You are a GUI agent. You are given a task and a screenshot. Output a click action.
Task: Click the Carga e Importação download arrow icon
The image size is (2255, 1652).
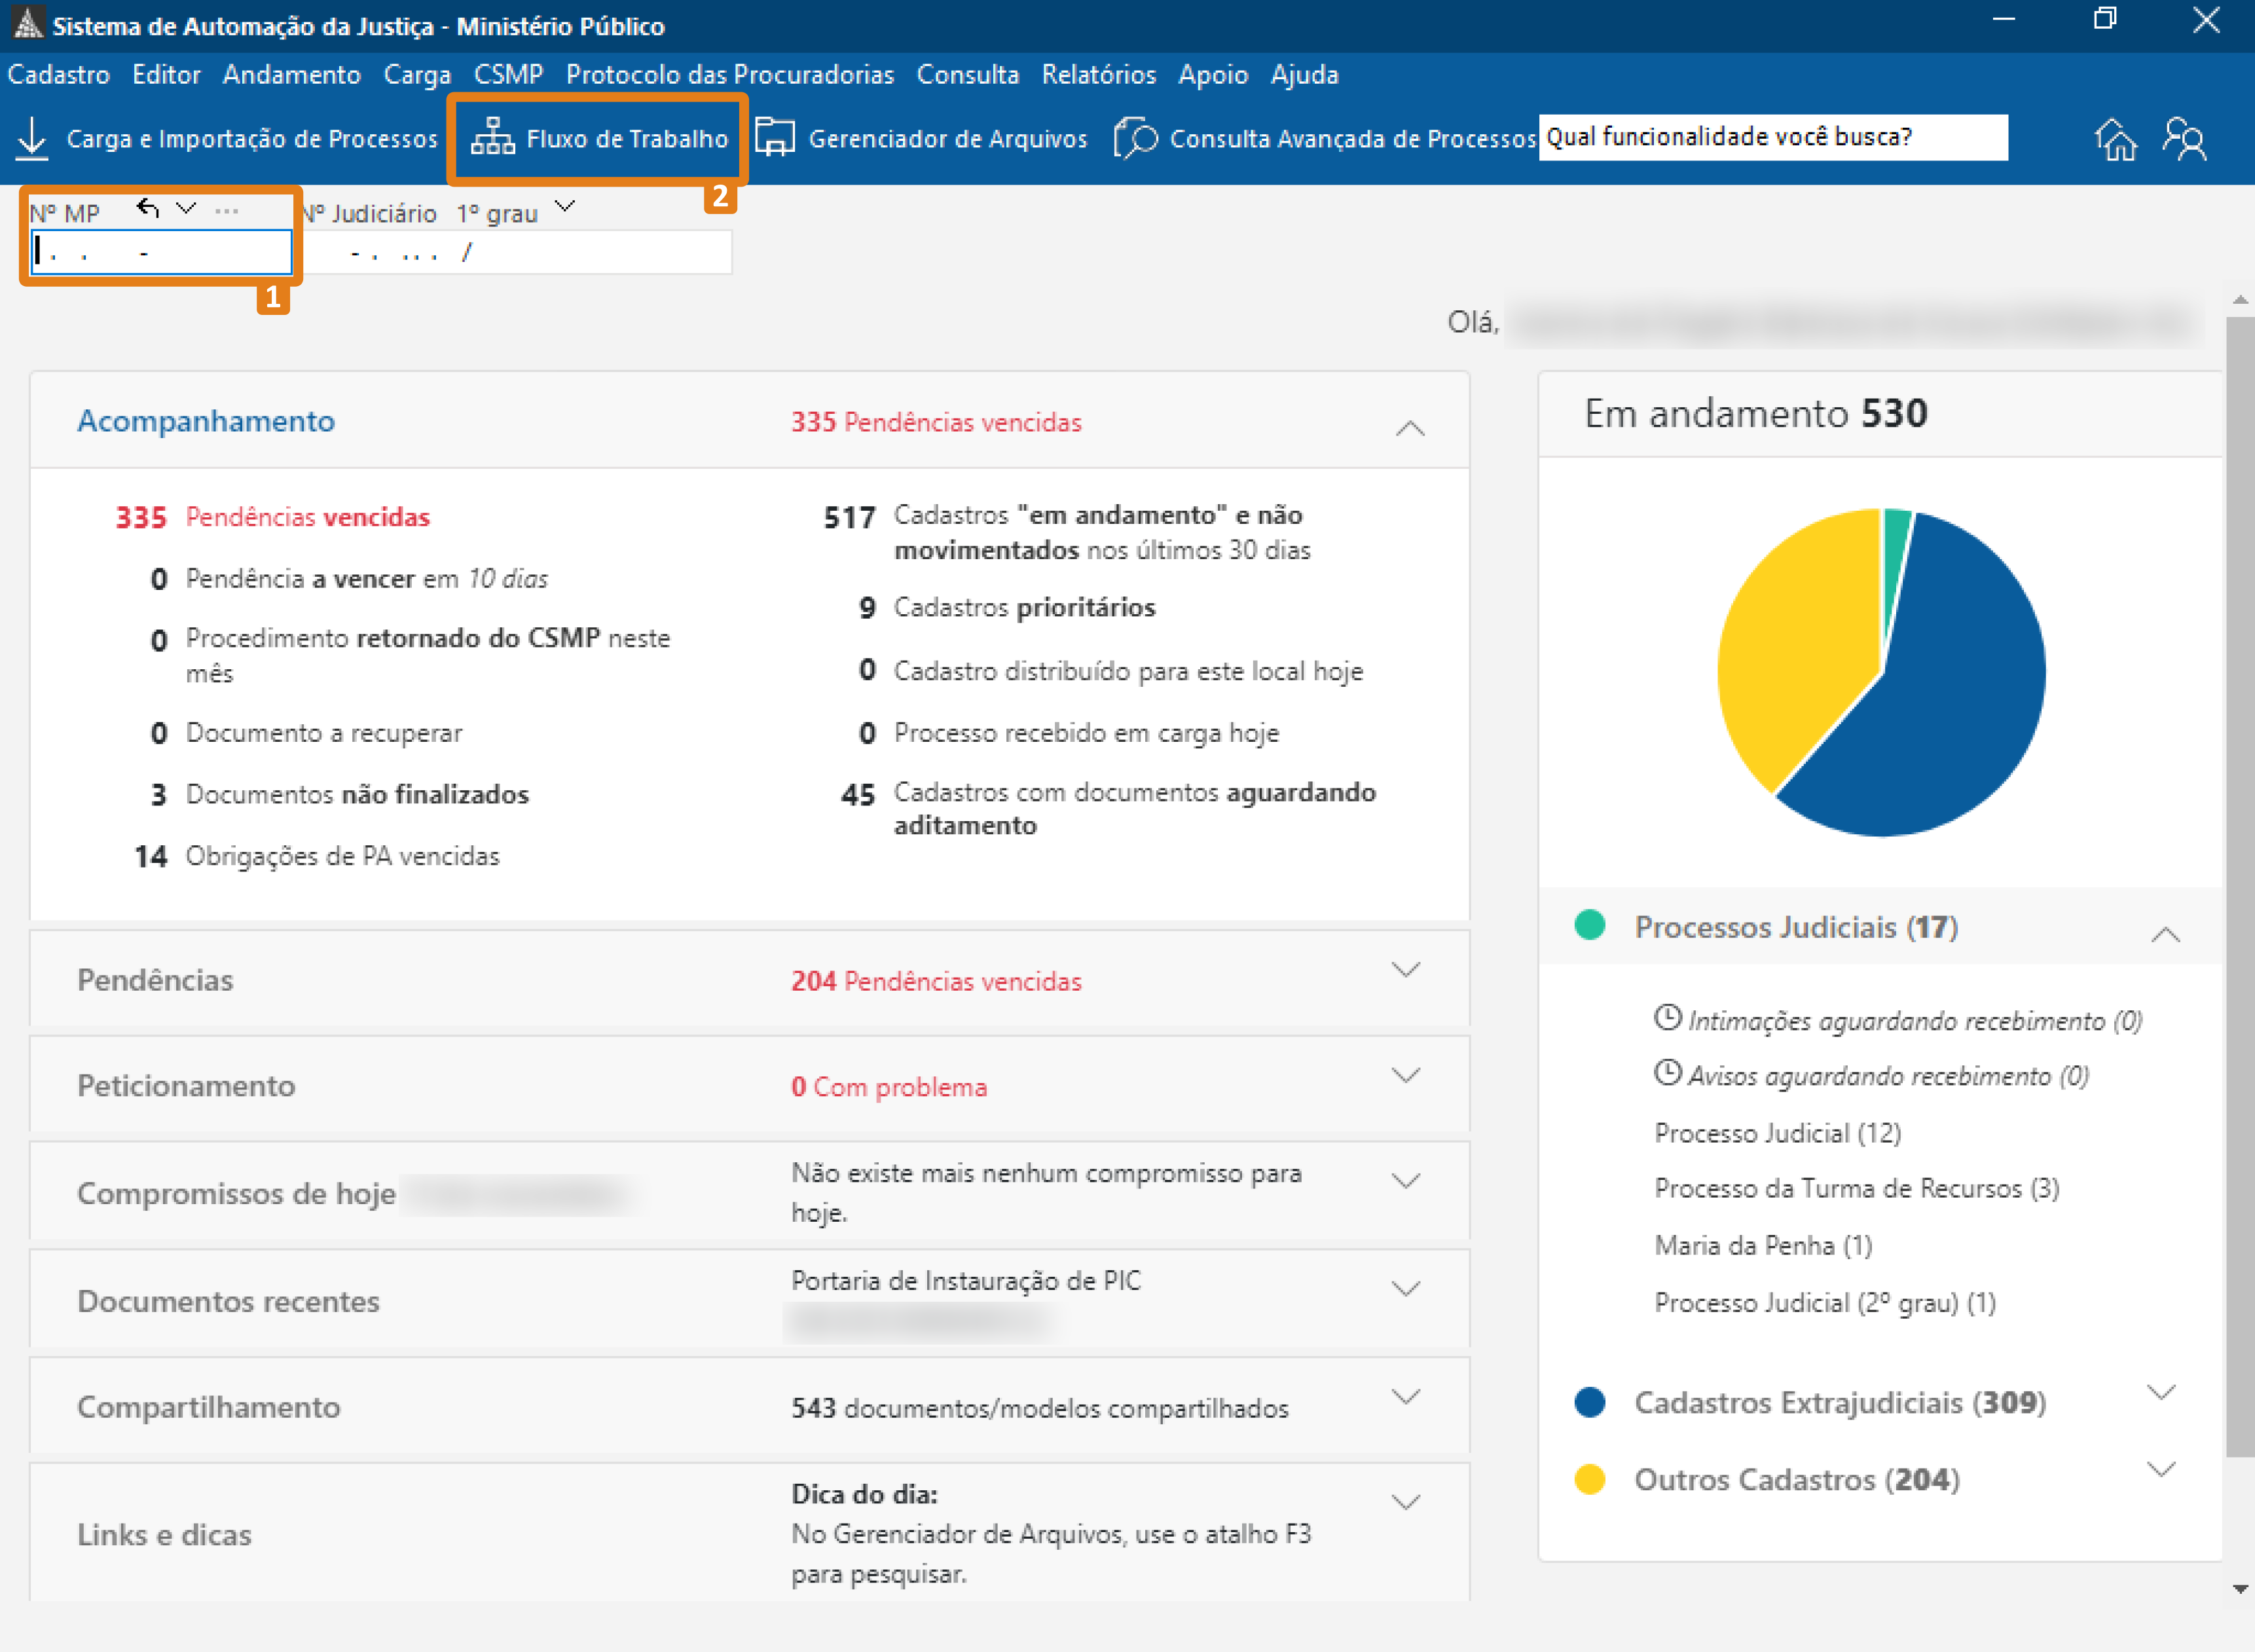(x=32, y=138)
